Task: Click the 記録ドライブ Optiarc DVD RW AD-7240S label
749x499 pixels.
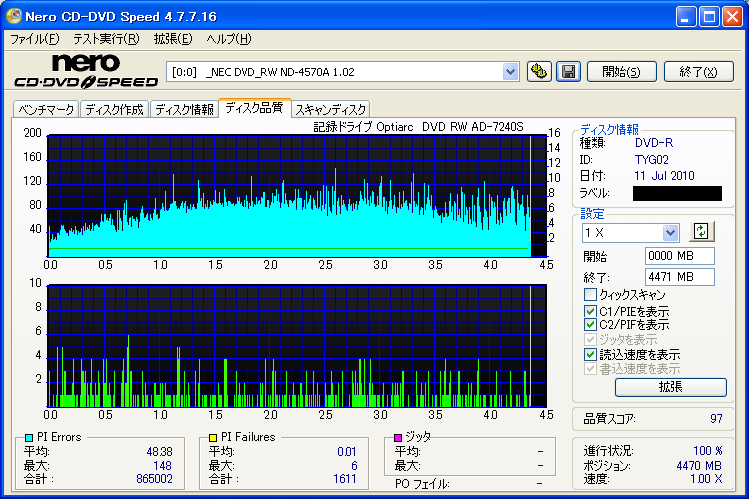Action: point(418,127)
